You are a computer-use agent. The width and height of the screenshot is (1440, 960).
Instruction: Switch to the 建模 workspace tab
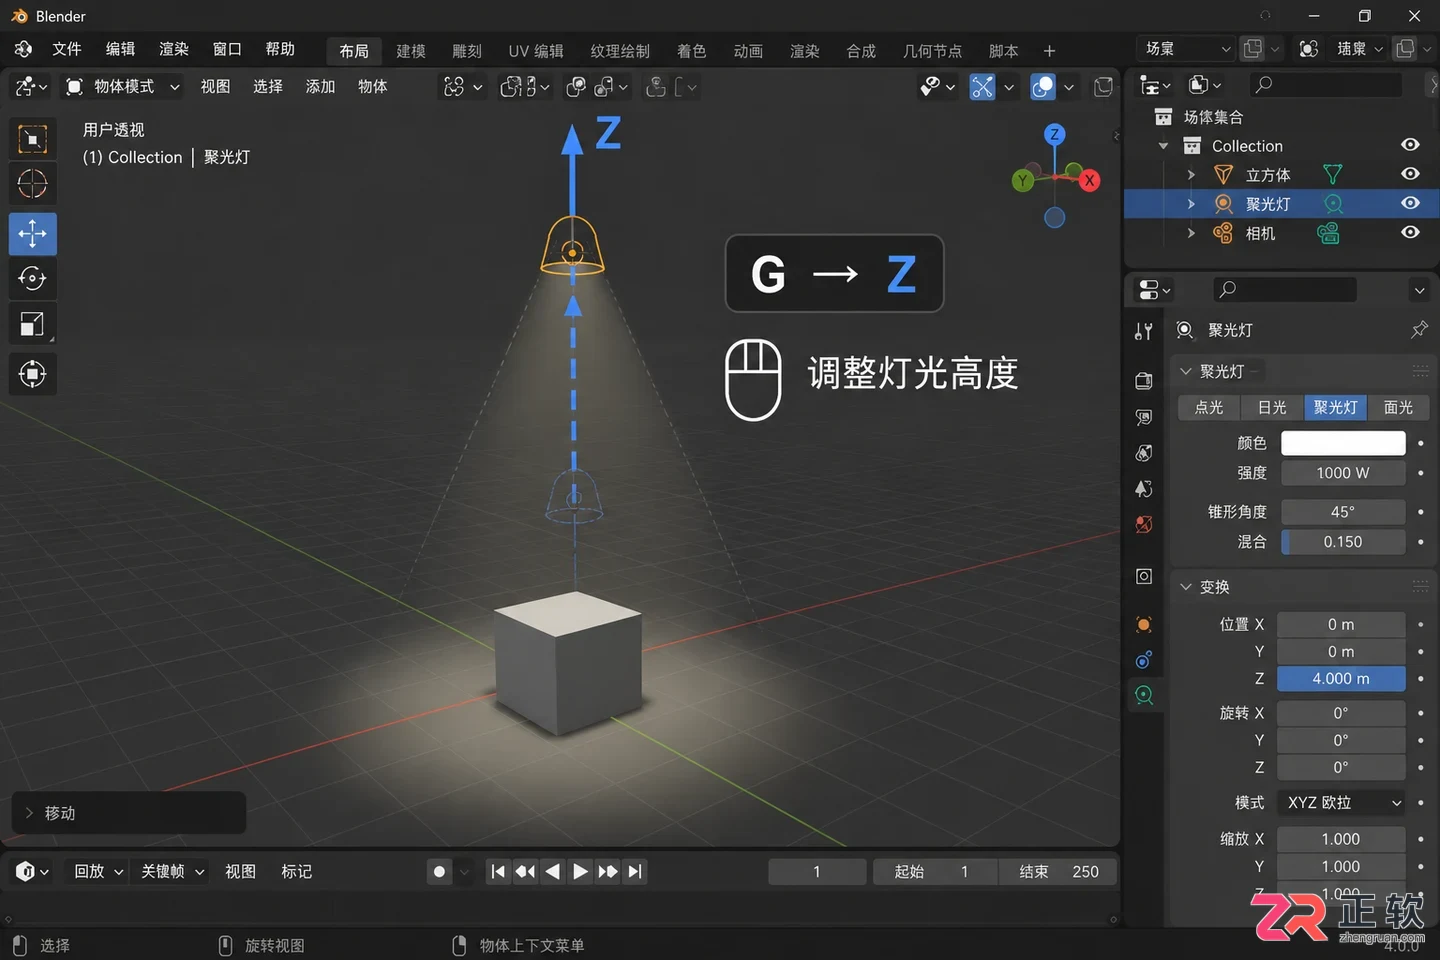point(411,51)
